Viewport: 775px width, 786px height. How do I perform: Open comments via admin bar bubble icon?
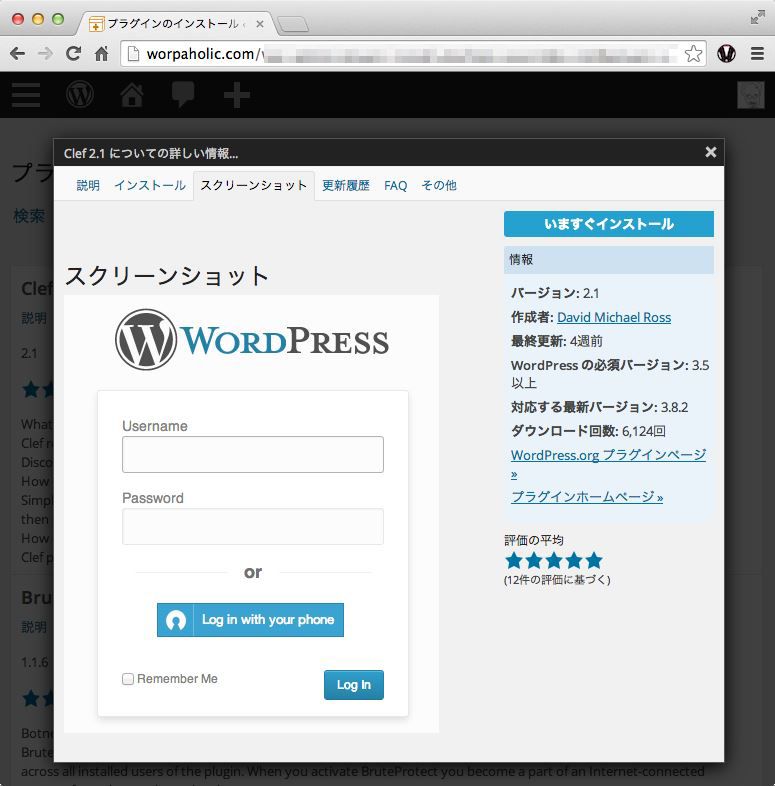[x=183, y=94]
